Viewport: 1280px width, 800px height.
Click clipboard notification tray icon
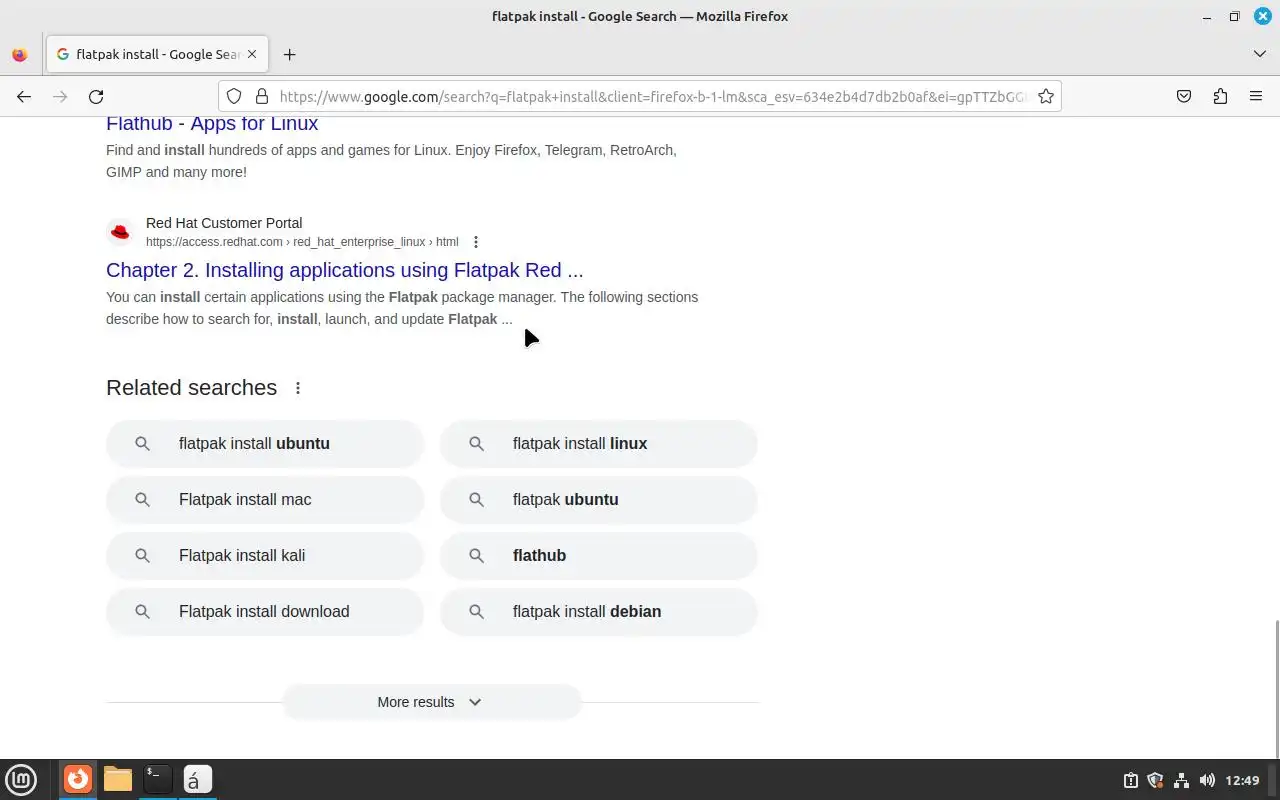coord(1130,780)
